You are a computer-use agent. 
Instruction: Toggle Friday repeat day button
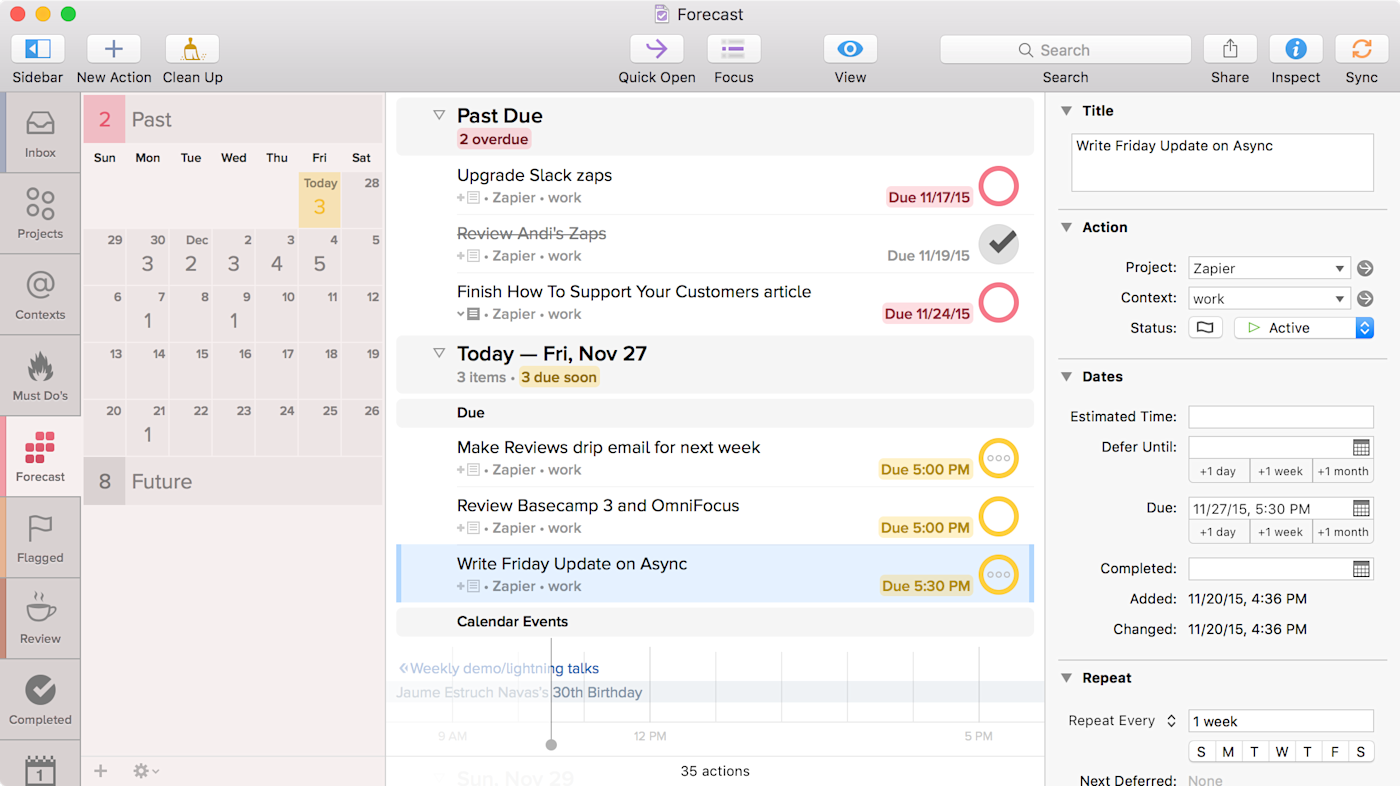[x=1334, y=752]
